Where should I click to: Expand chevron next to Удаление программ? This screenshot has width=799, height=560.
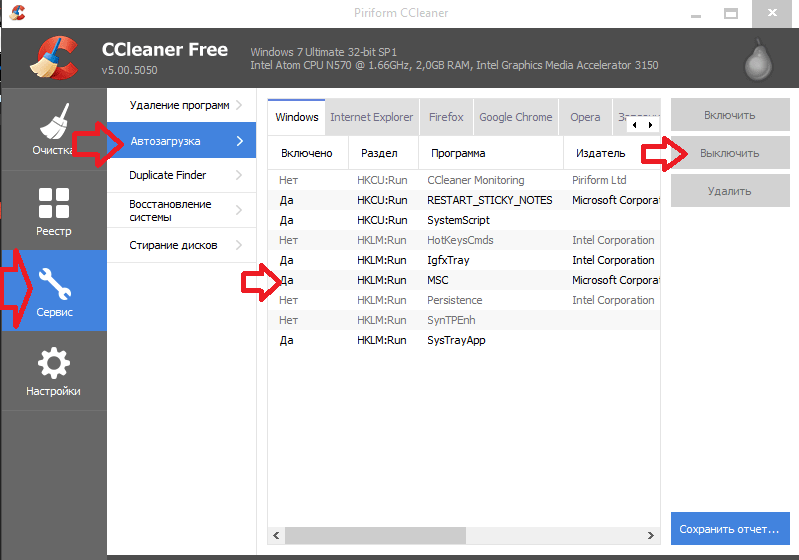(239, 105)
